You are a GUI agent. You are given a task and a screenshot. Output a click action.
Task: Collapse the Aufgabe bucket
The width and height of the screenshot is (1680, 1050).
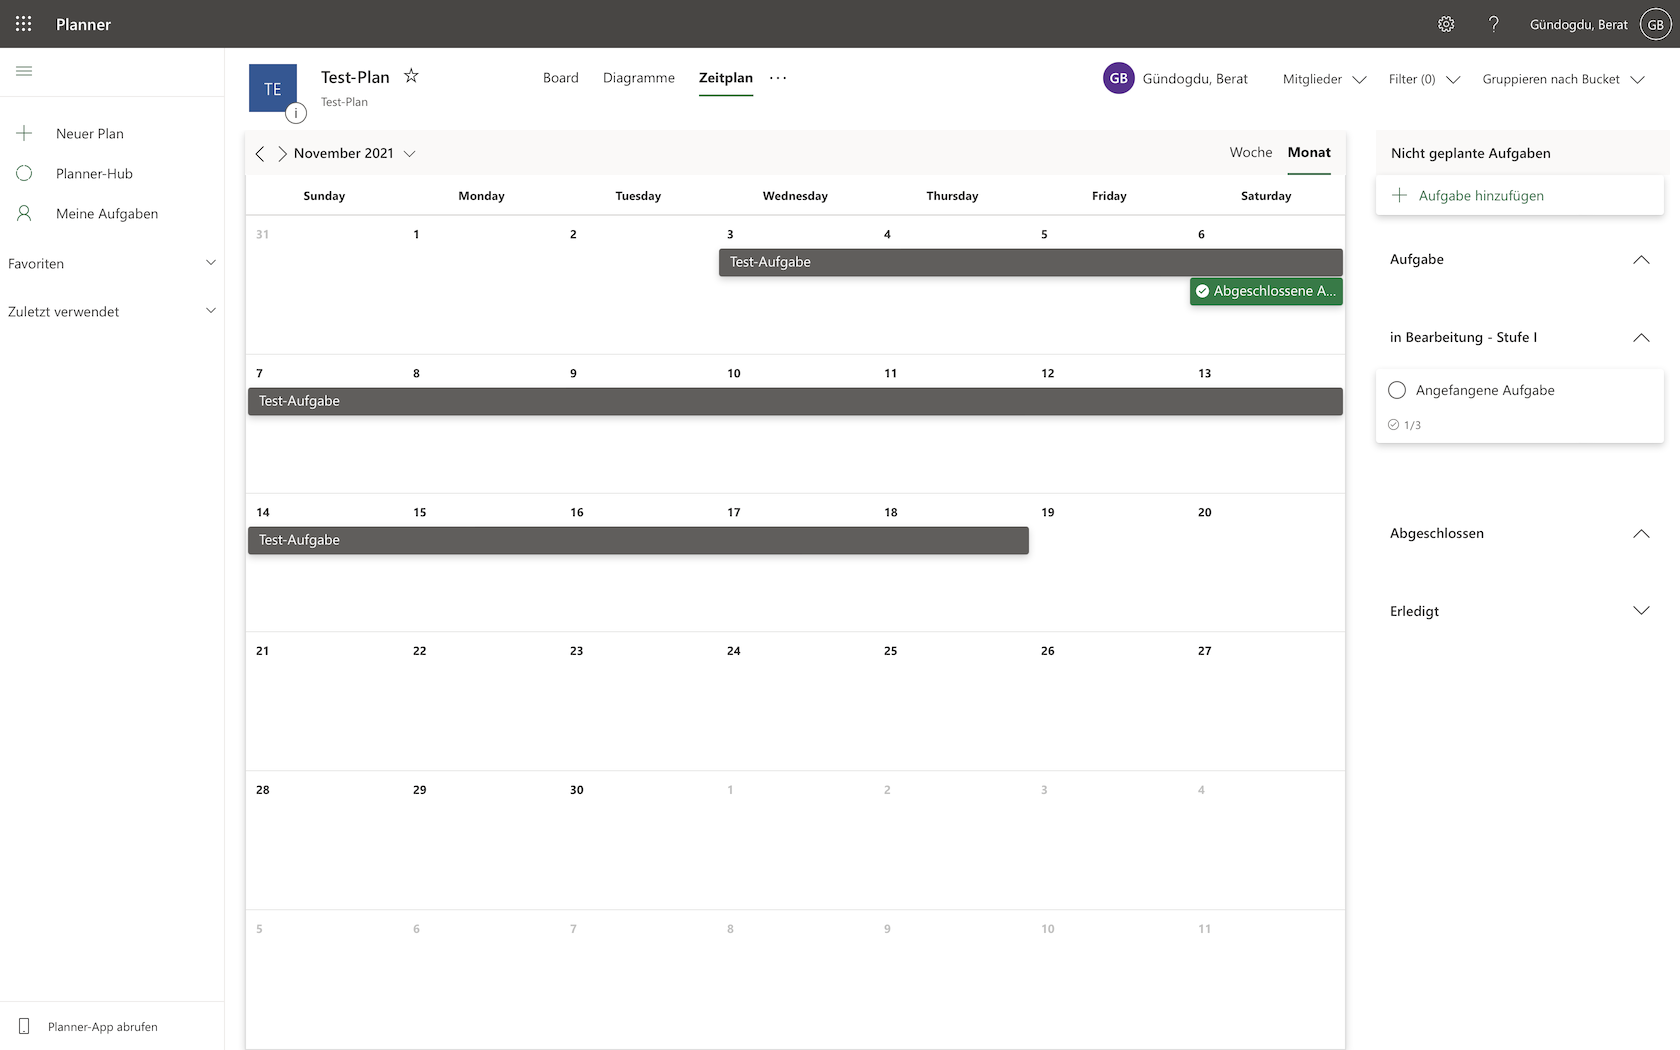point(1641,259)
